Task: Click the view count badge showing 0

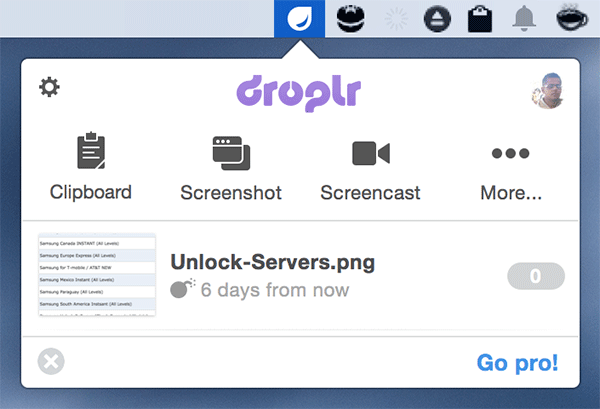Action: click(x=536, y=276)
